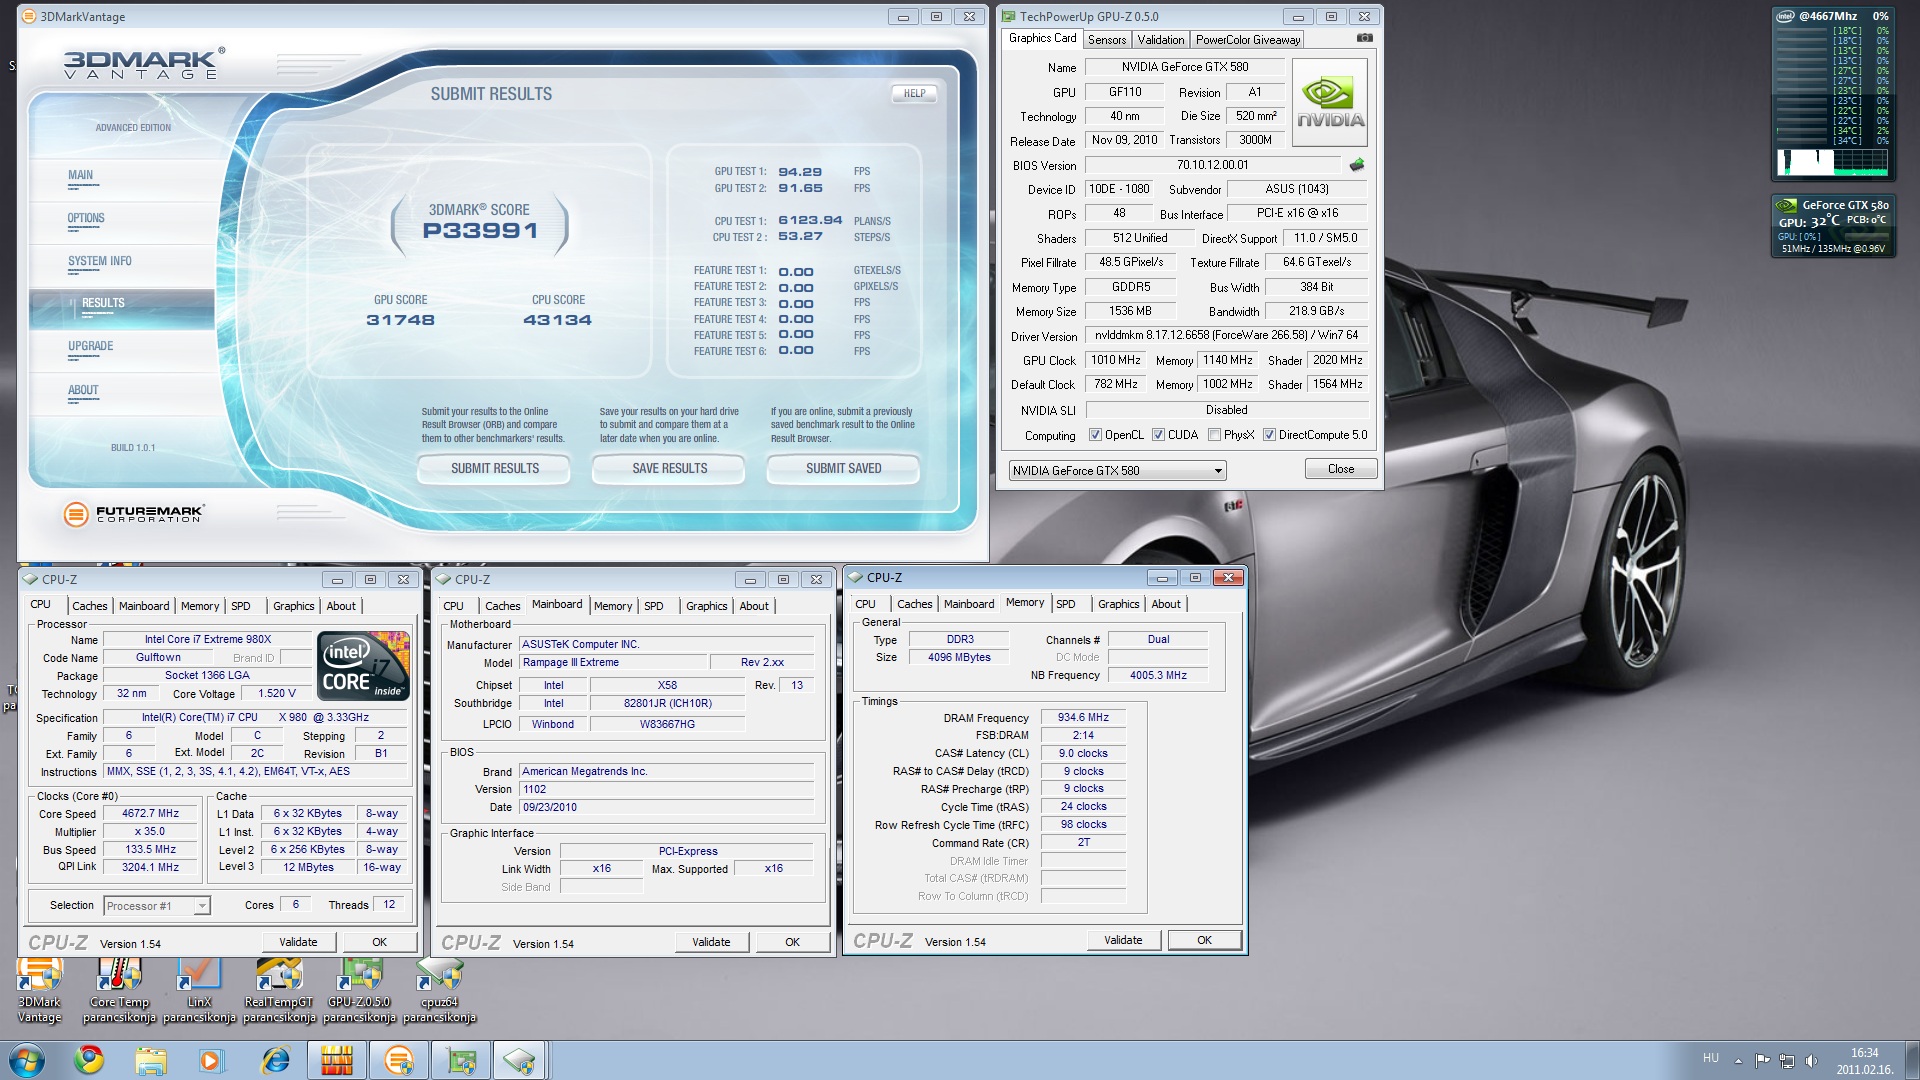
Task: Open the SYSTEM INFO menu in 3DMark
Action: [x=100, y=262]
